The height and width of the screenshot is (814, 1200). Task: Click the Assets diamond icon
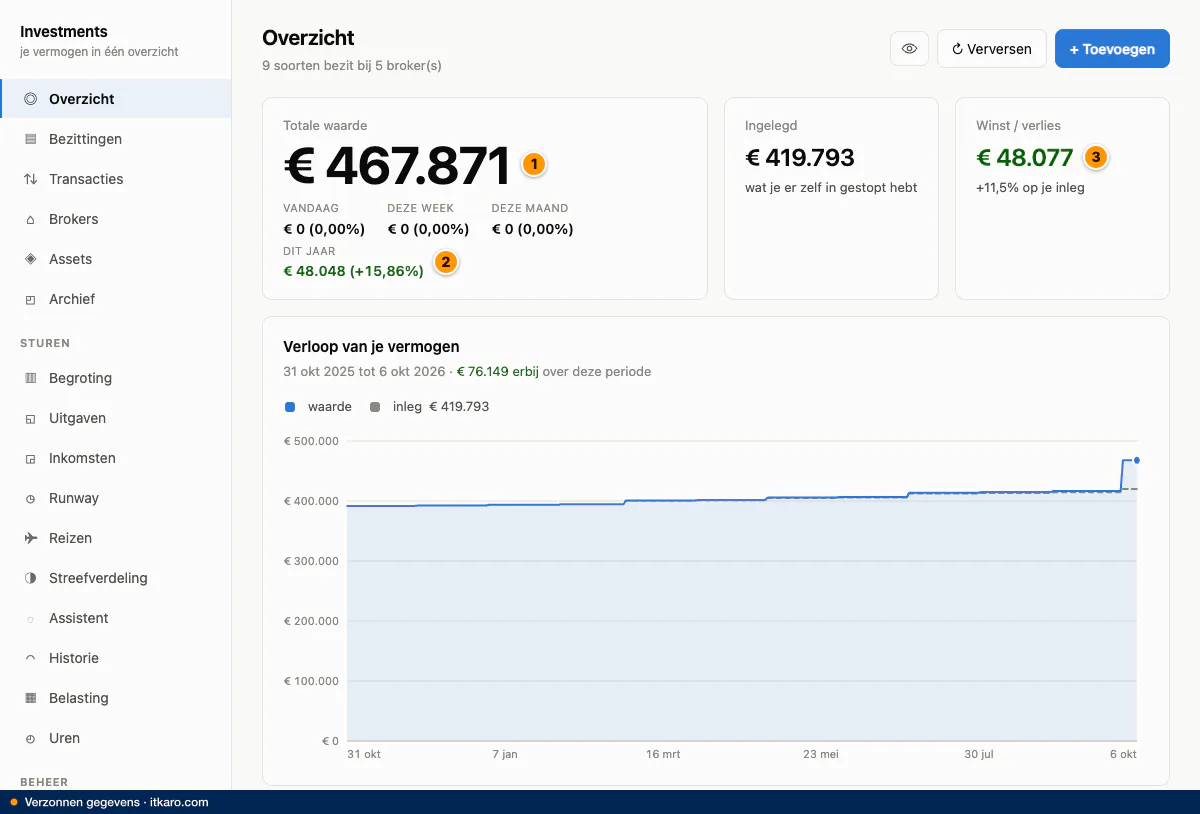click(30, 259)
